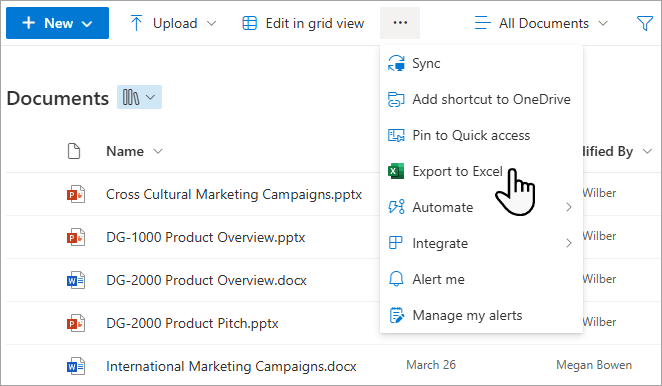Click the Documents library title

tap(58, 98)
